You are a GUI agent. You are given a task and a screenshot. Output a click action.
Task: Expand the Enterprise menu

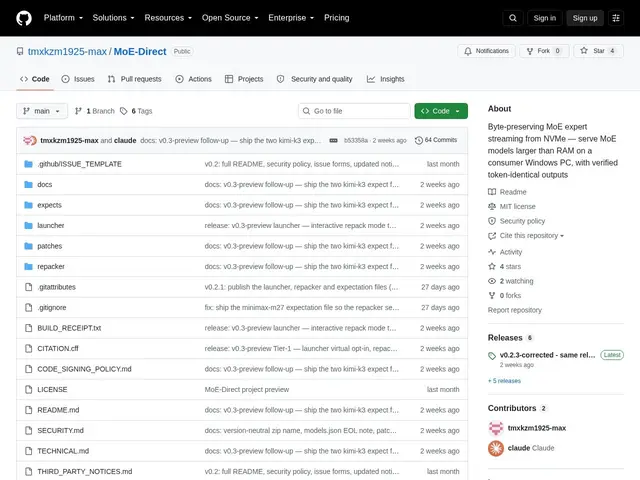[x=291, y=18]
